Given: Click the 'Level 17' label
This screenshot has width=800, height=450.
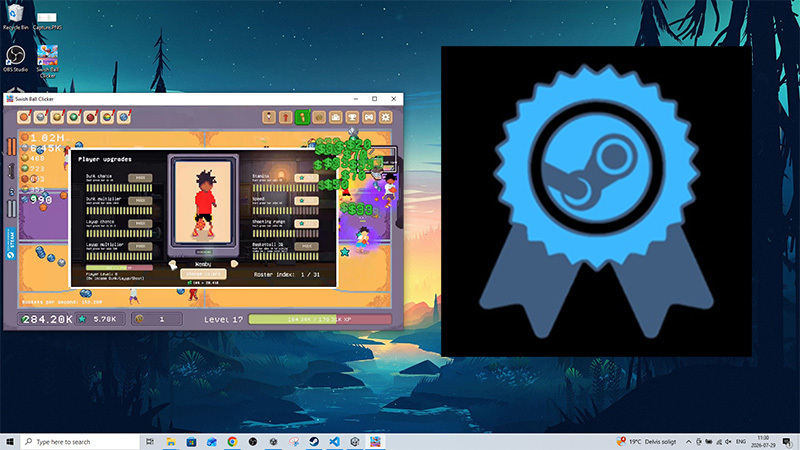Looking at the screenshot, I should [x=223, y=319].
